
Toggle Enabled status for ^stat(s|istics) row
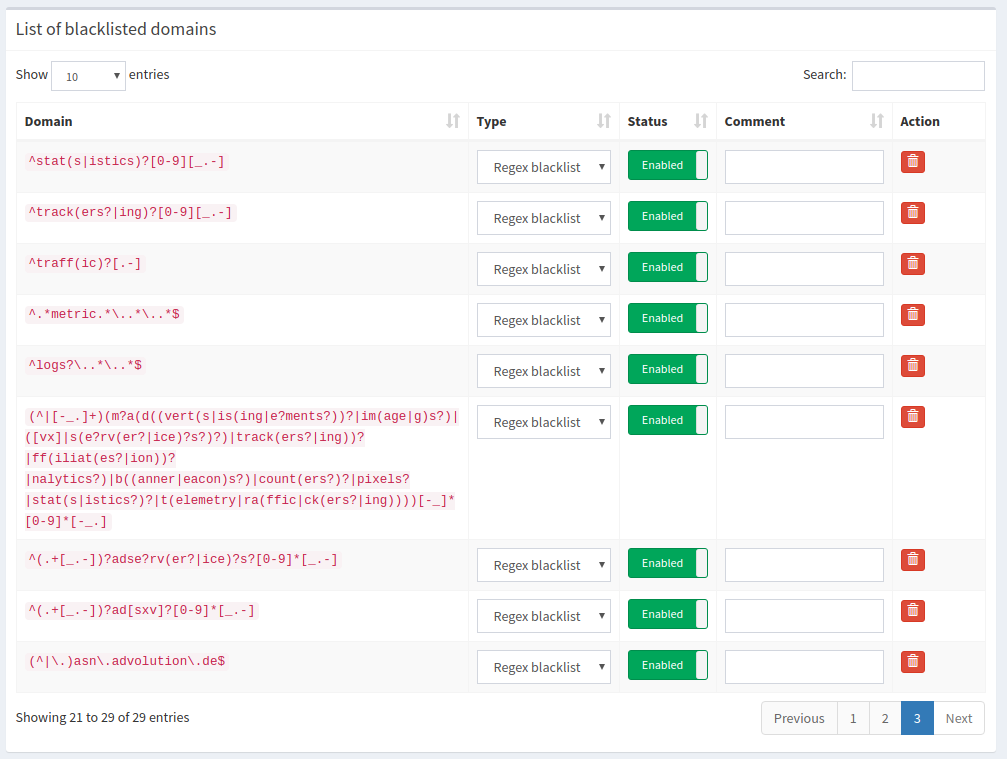coord(668,165)
